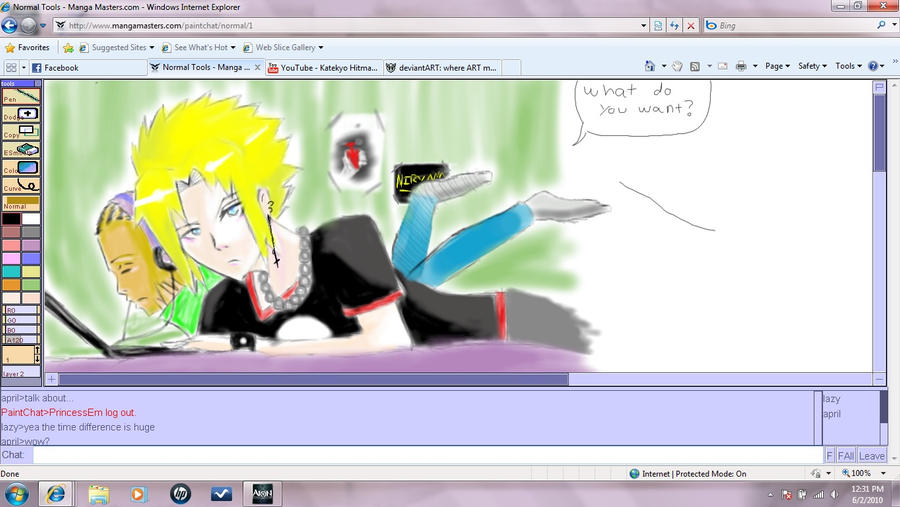Click the A120 alpha slider
The image size is (900, 507).
pyautogui.click(x=21, y=339)
